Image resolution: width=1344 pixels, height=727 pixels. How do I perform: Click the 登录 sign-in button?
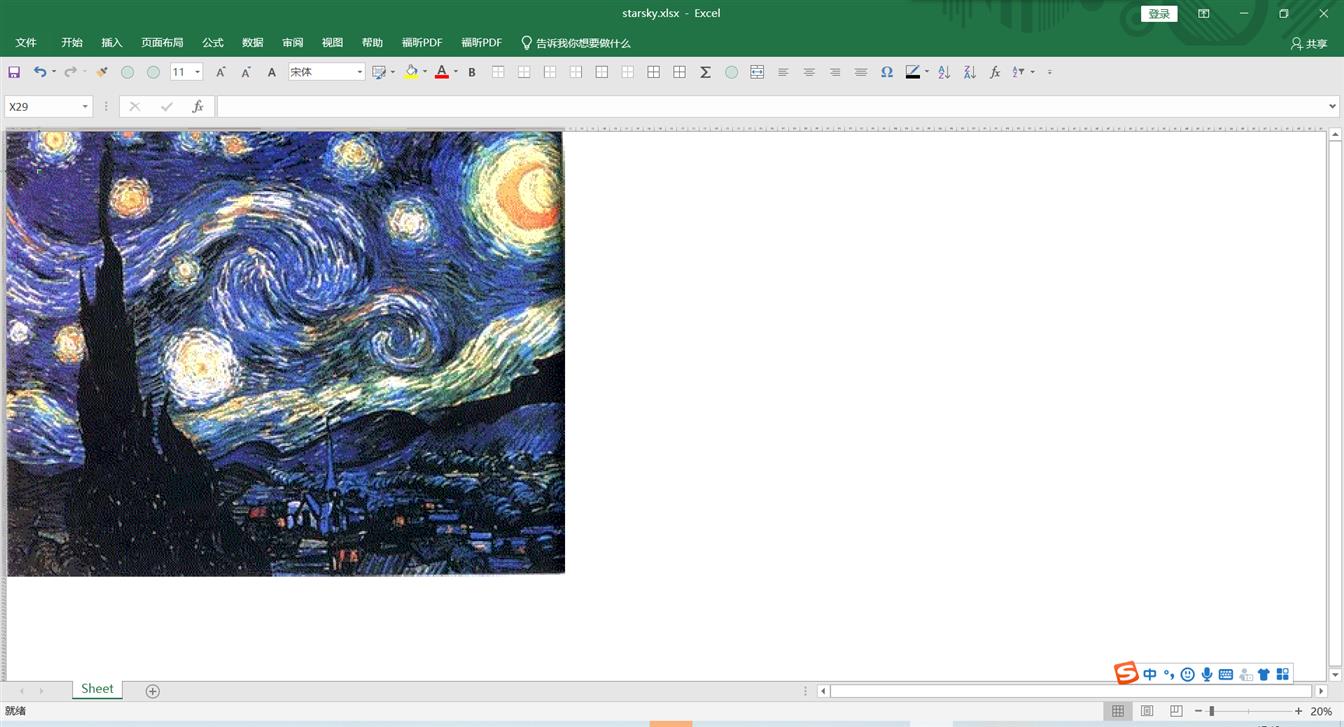coord(1159,14)
